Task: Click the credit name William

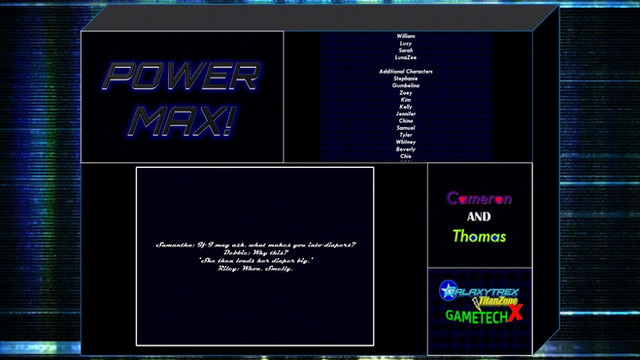Action: point(406,36)
